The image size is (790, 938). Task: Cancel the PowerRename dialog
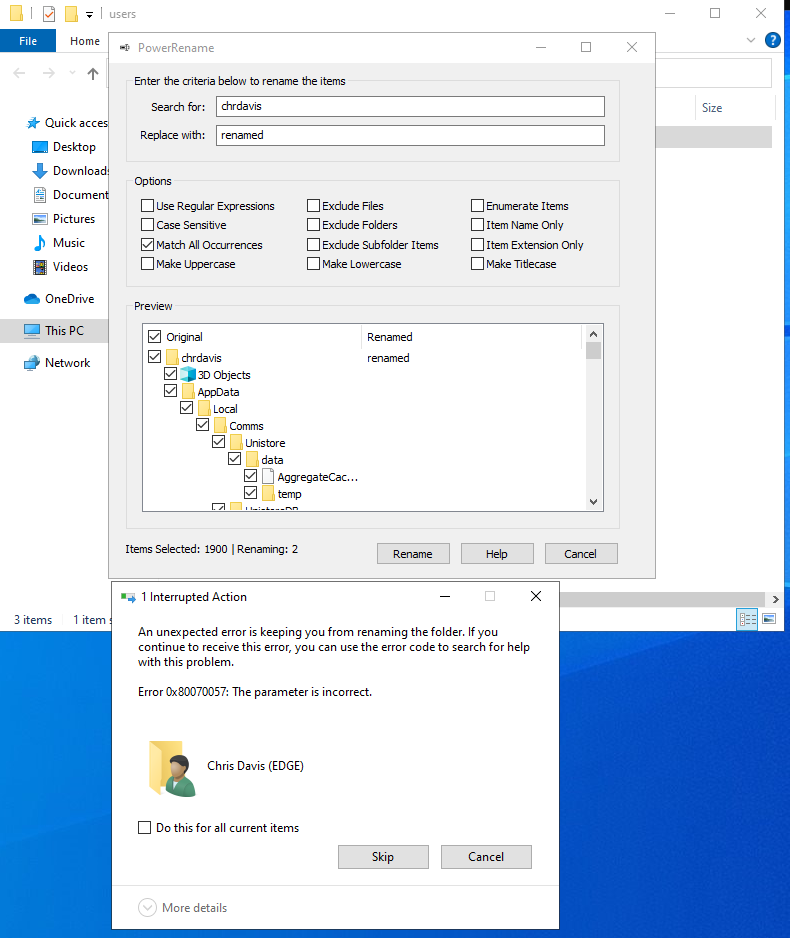coord(581,554)
